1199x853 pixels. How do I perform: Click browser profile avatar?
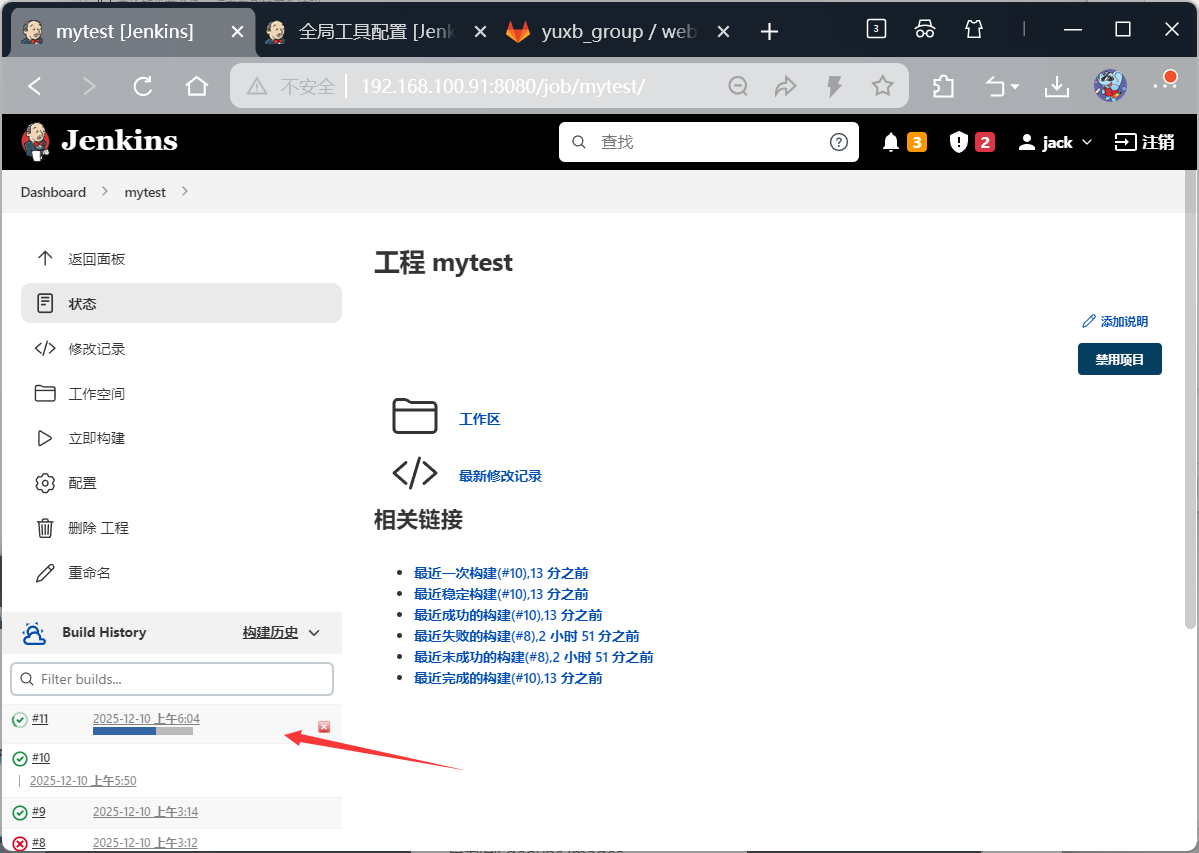(1110, 86)
